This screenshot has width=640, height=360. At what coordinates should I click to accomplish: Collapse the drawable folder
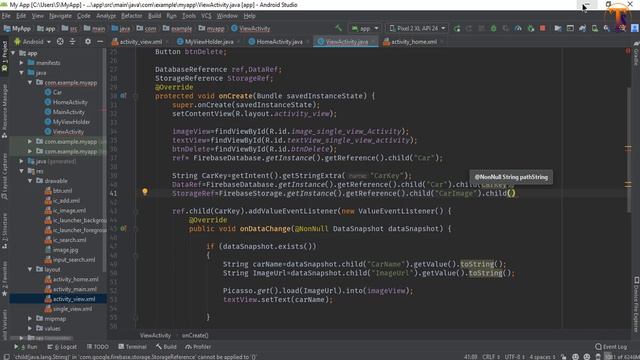click(x=30, y=180)
